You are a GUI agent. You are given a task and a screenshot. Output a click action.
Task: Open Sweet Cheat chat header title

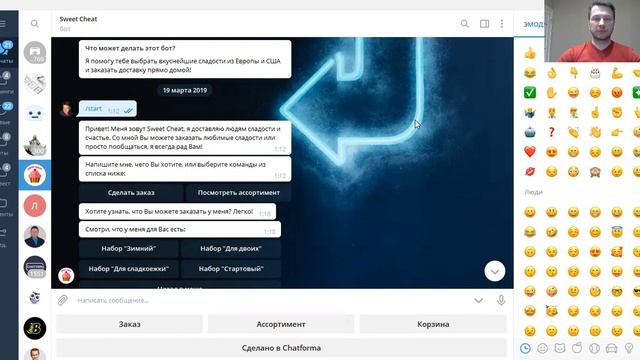click(78, 19)
